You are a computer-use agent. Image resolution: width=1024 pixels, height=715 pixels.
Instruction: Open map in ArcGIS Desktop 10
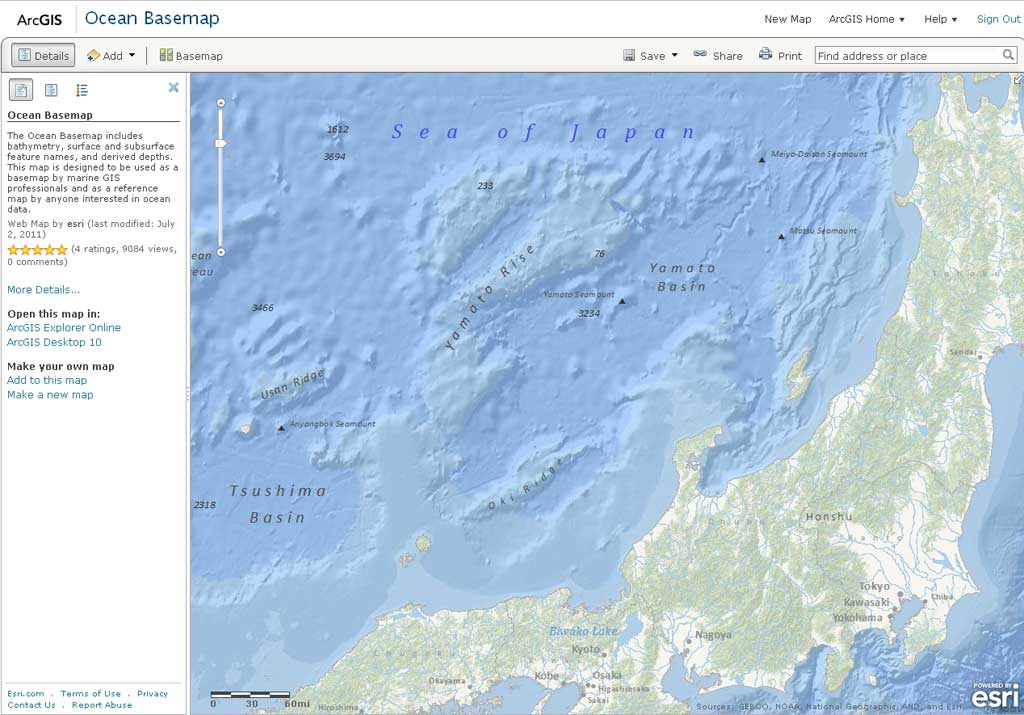[54, 342]
